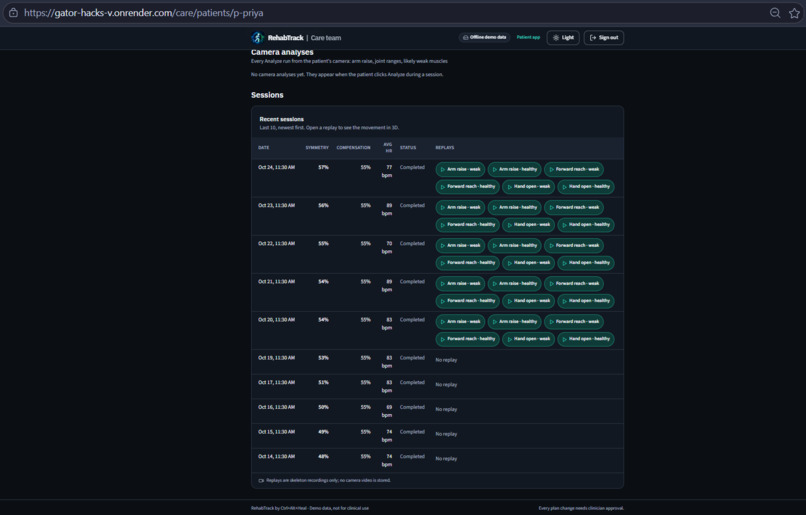This screenshot has width=806, height=515.
Task: Play Oct 23 Hand open - healthy replay
Action: (585, 225)
